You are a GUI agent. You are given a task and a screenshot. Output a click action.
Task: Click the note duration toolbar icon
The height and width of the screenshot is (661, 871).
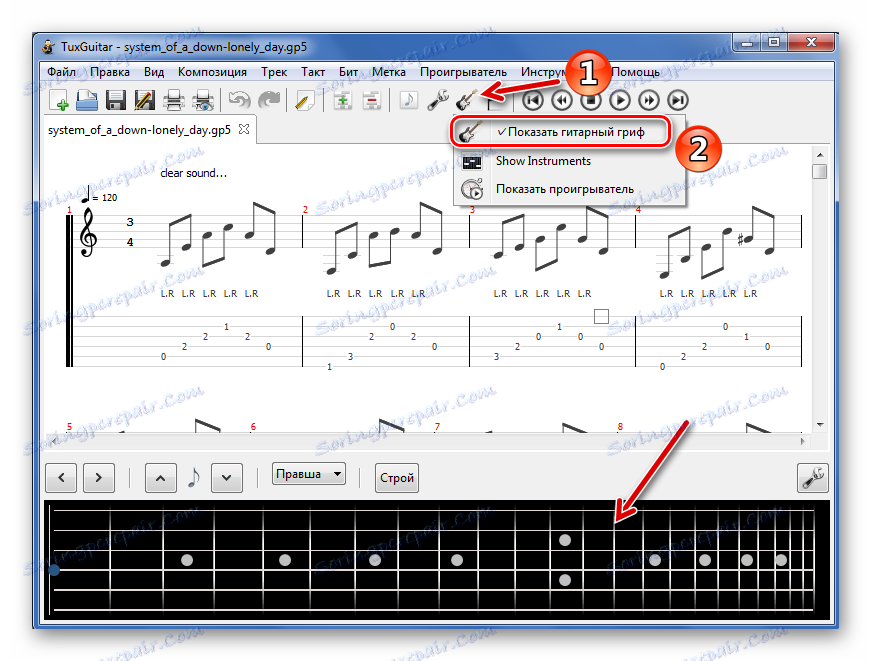click(x=408, y=101)
